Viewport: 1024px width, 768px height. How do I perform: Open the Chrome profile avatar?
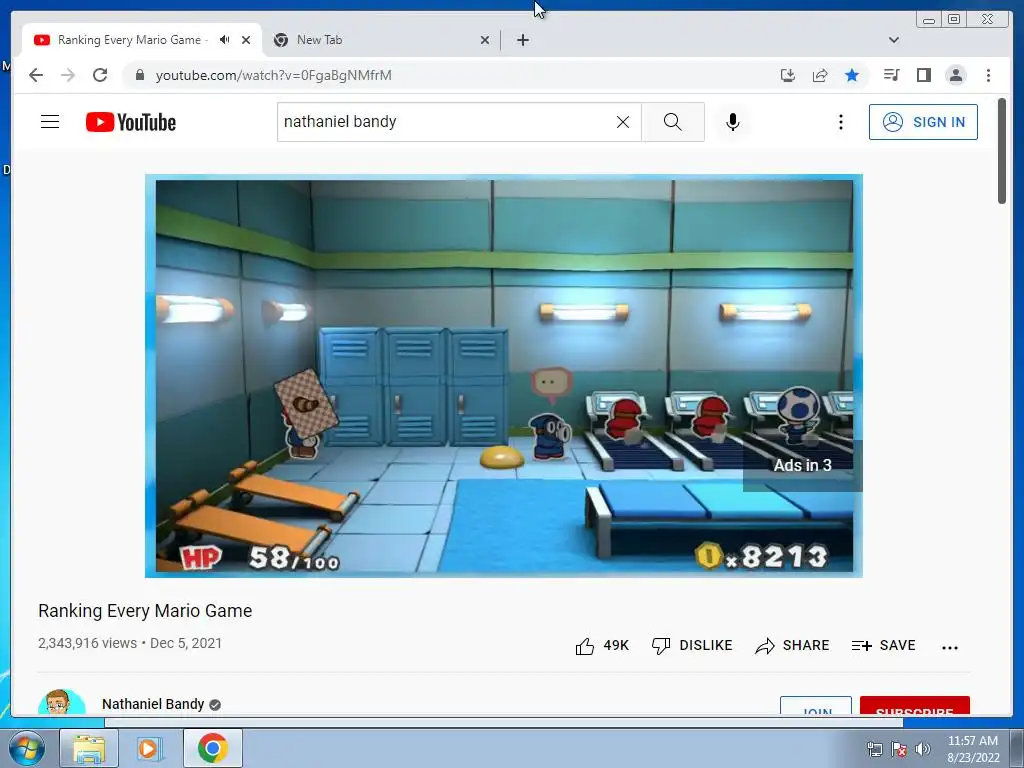point(955,75)
